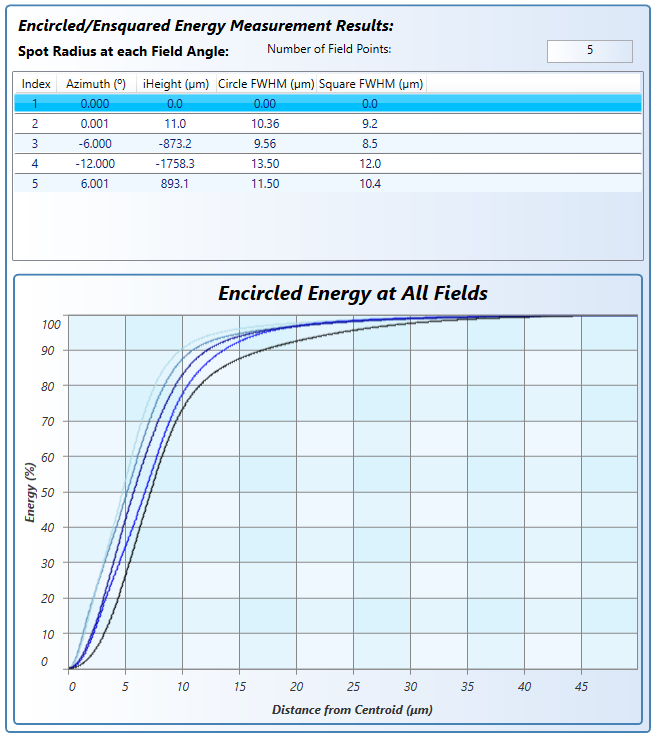Click the Encircled/Ensquared Energy Measurement Results heading

(205, 25)
